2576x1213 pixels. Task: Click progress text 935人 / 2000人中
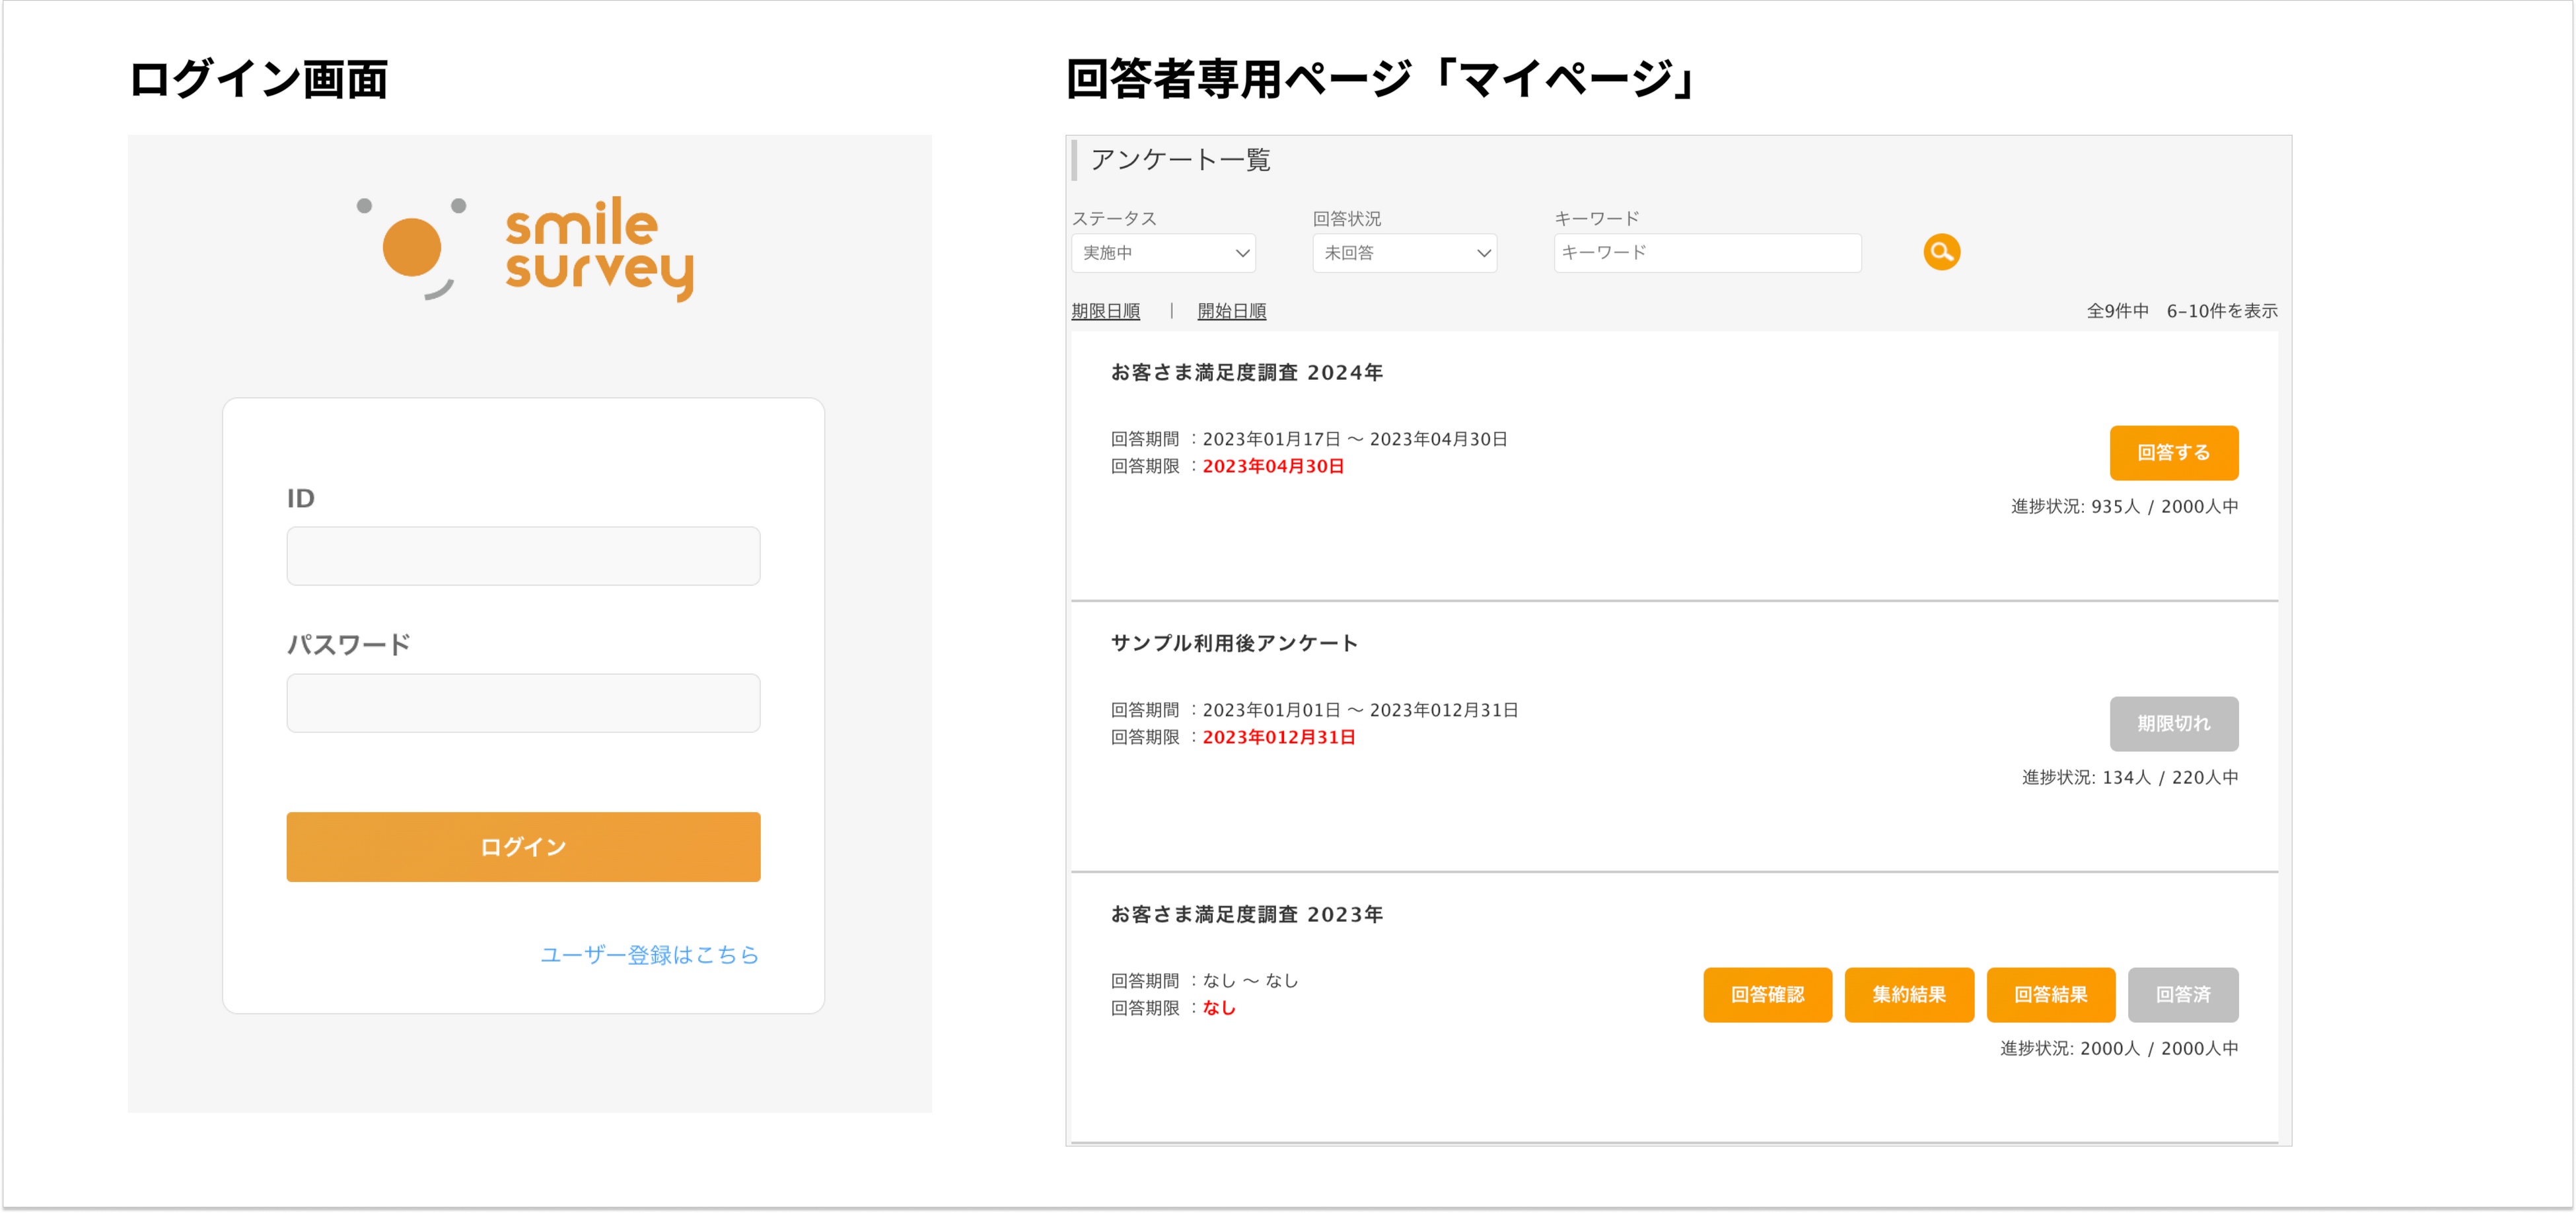(x=2164, y=507)
